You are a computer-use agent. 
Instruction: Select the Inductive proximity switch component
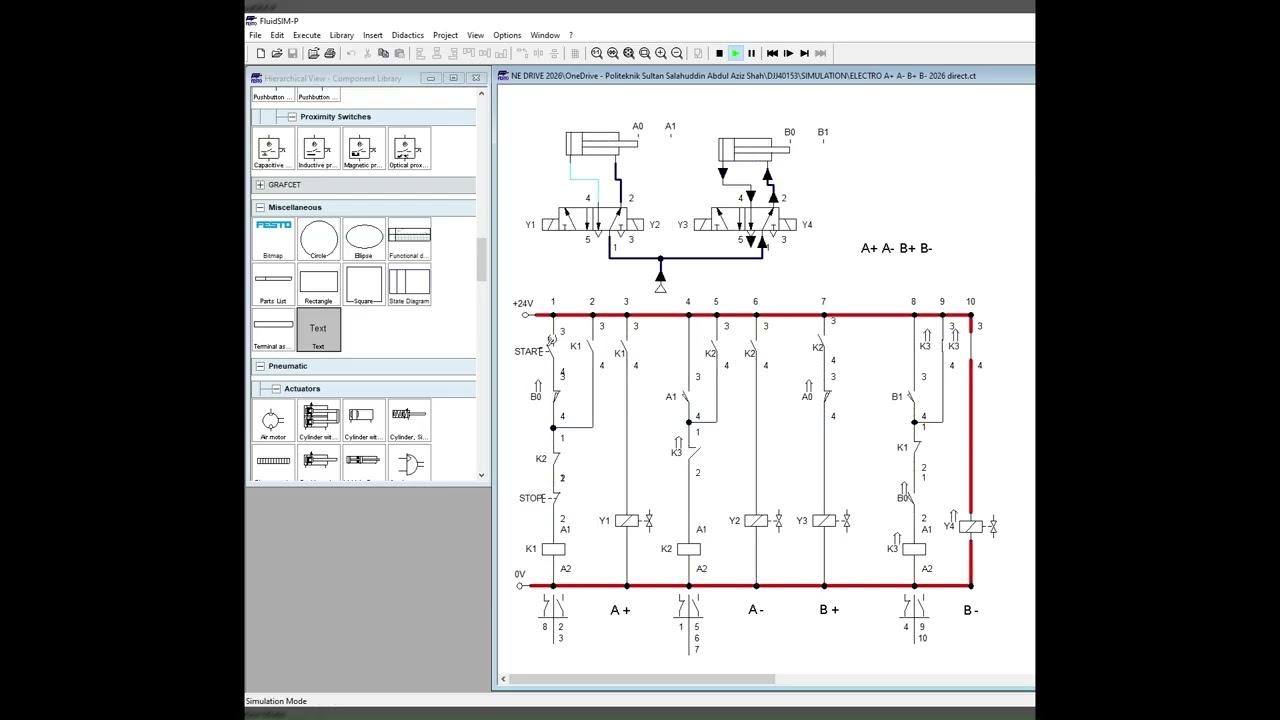318,149
